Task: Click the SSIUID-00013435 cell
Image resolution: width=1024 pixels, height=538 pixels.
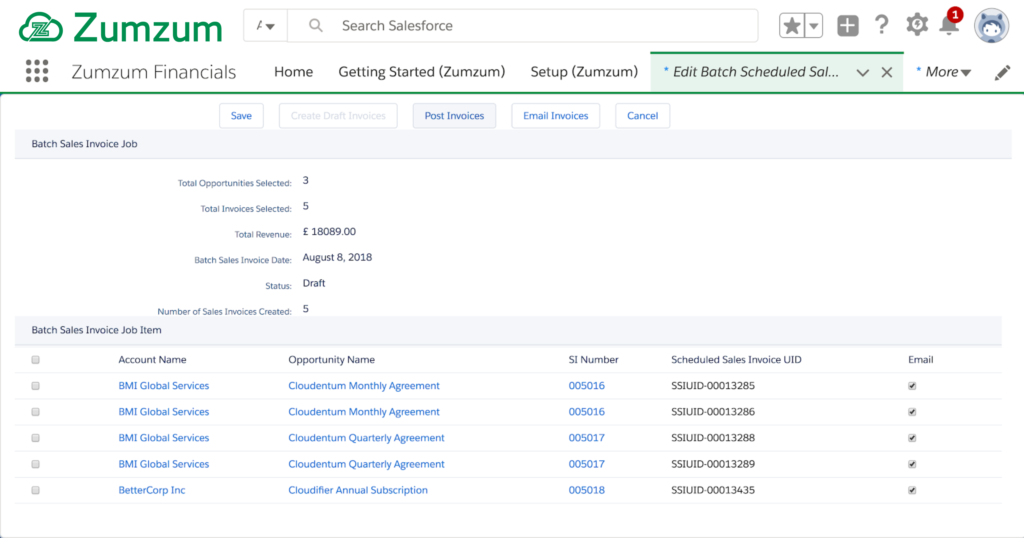Action: 712,490
